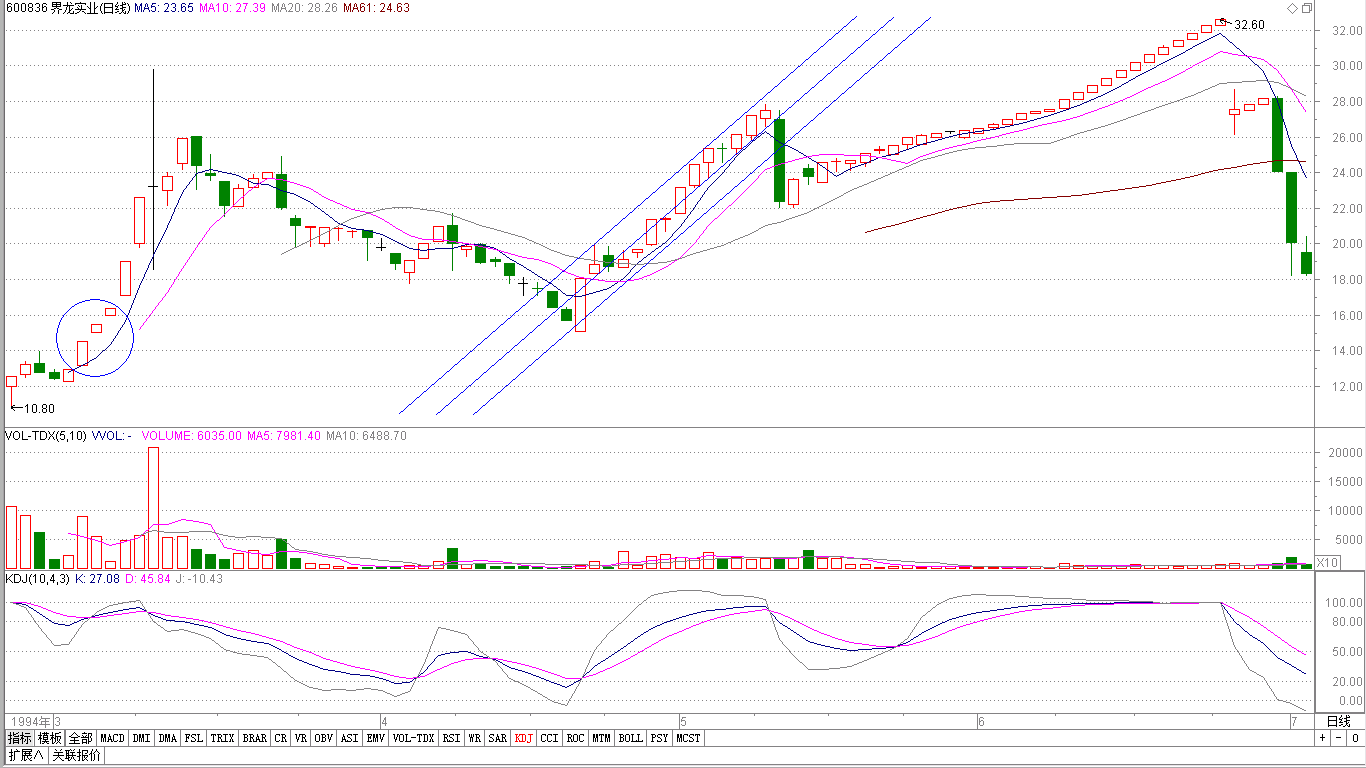Select the CR indicator

tap(280, 738)
